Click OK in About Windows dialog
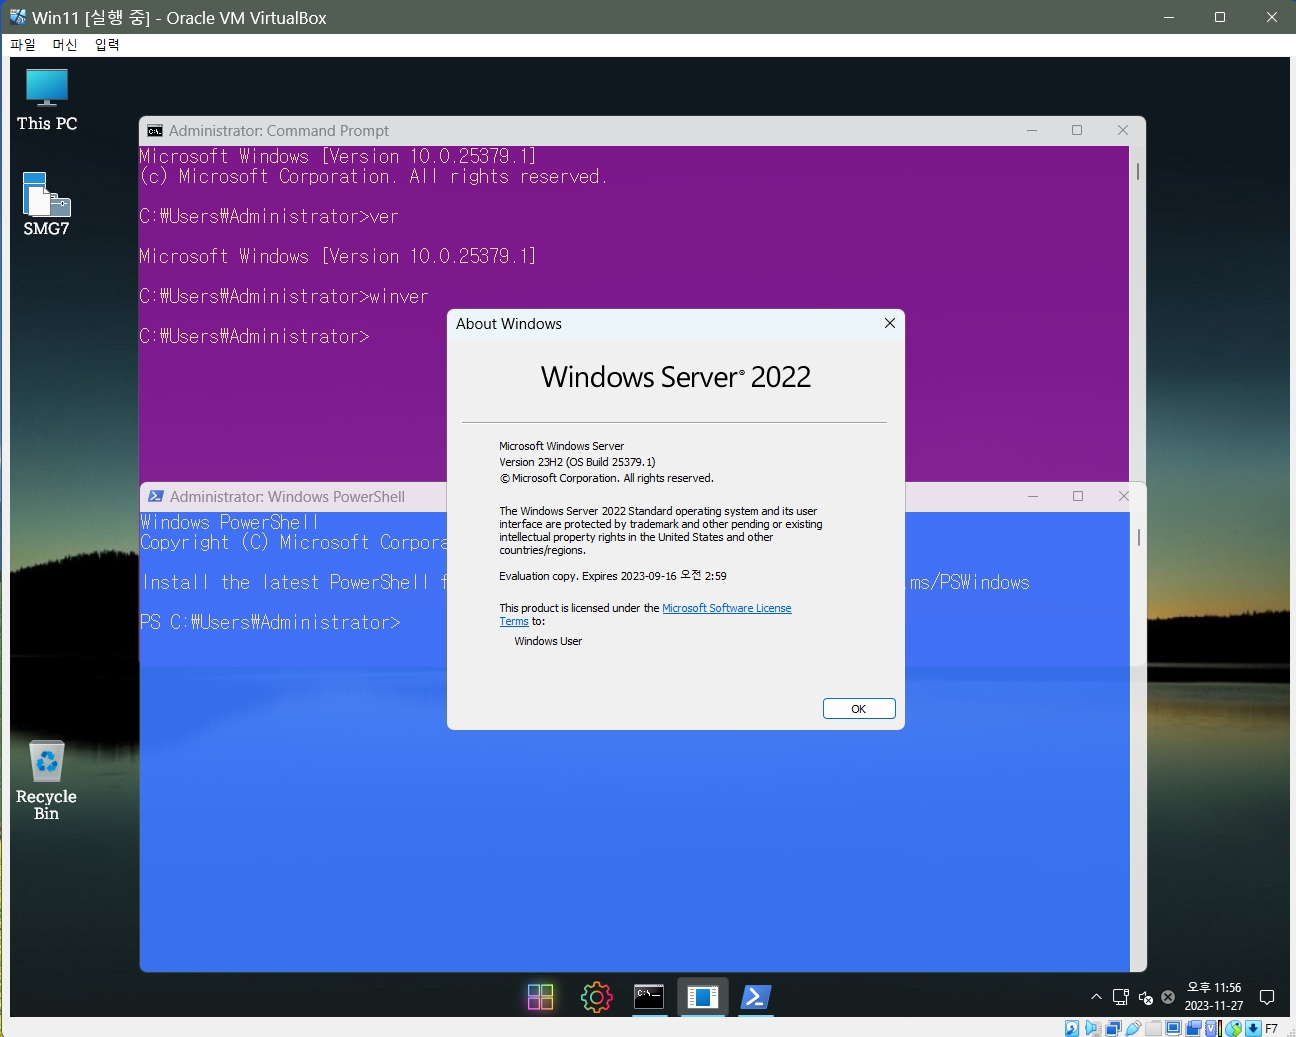The width and height of the screenshot is (1296, 1037). (x=859, y=709)
